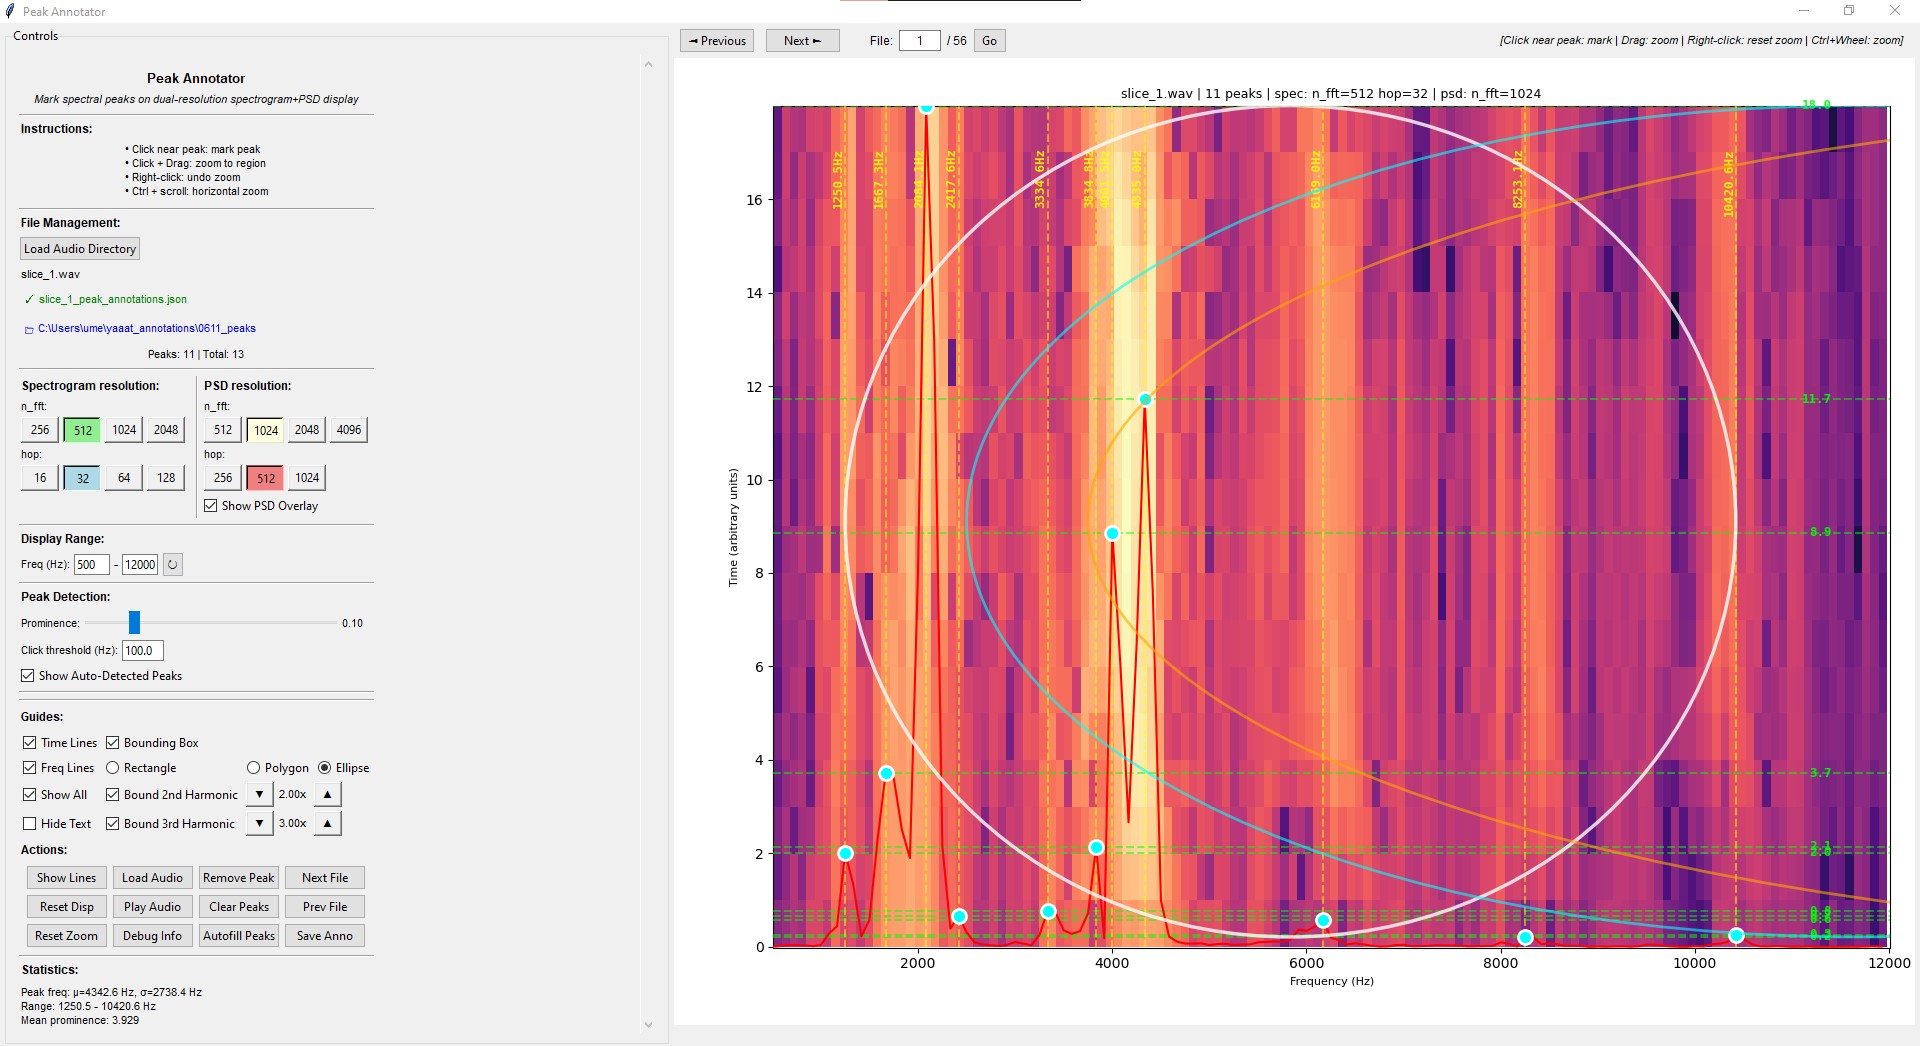Play the audio file
1920x1046 pixels.
152,907
